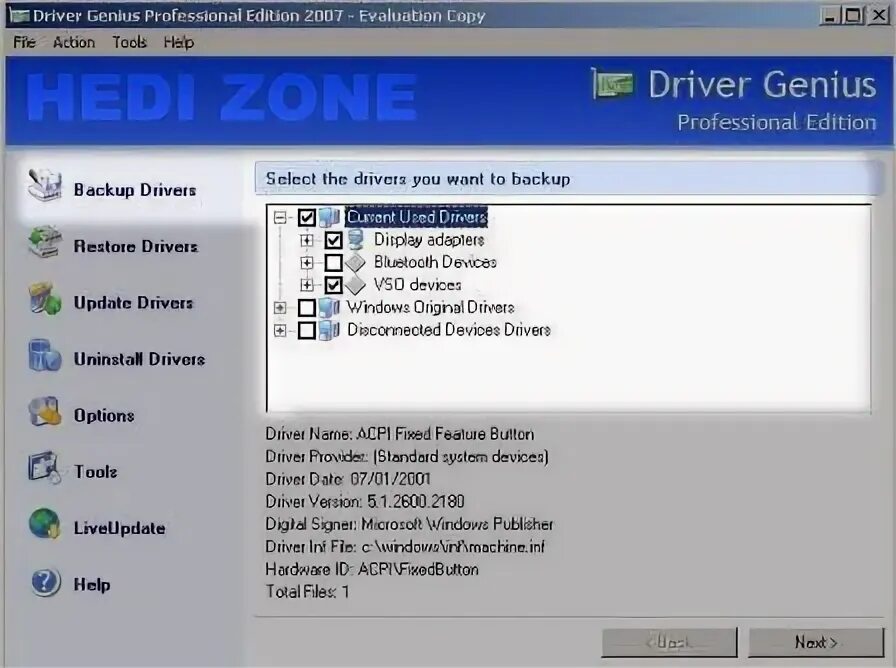Uncheck the VSO devices checkbox
The height and width of the screenshot is (668, 896).
333,285
